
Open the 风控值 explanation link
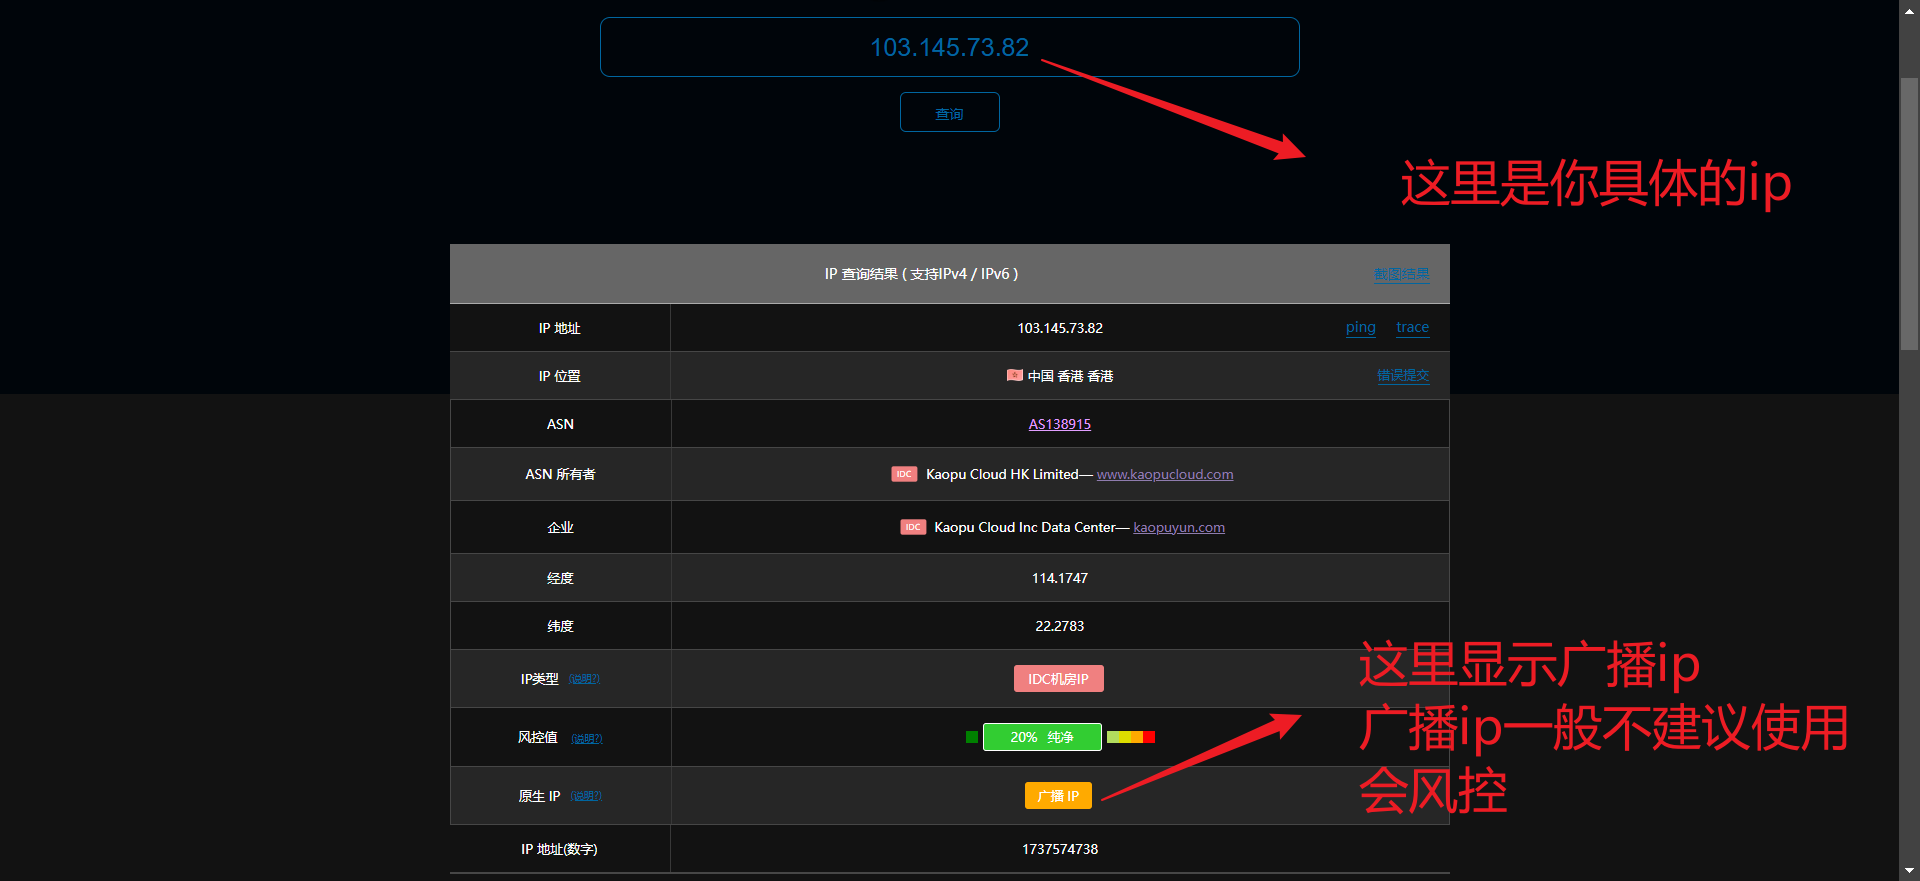tap(586, 739)
